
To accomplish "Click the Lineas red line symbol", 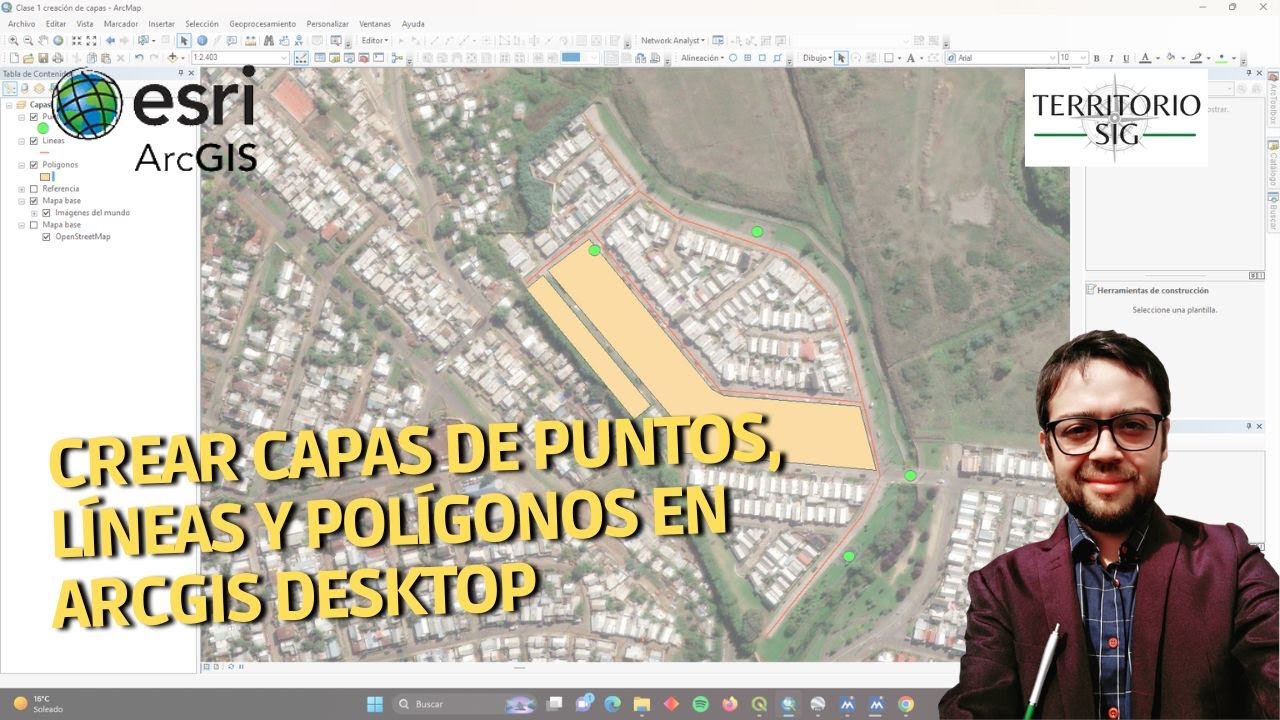I will [45, 153].
